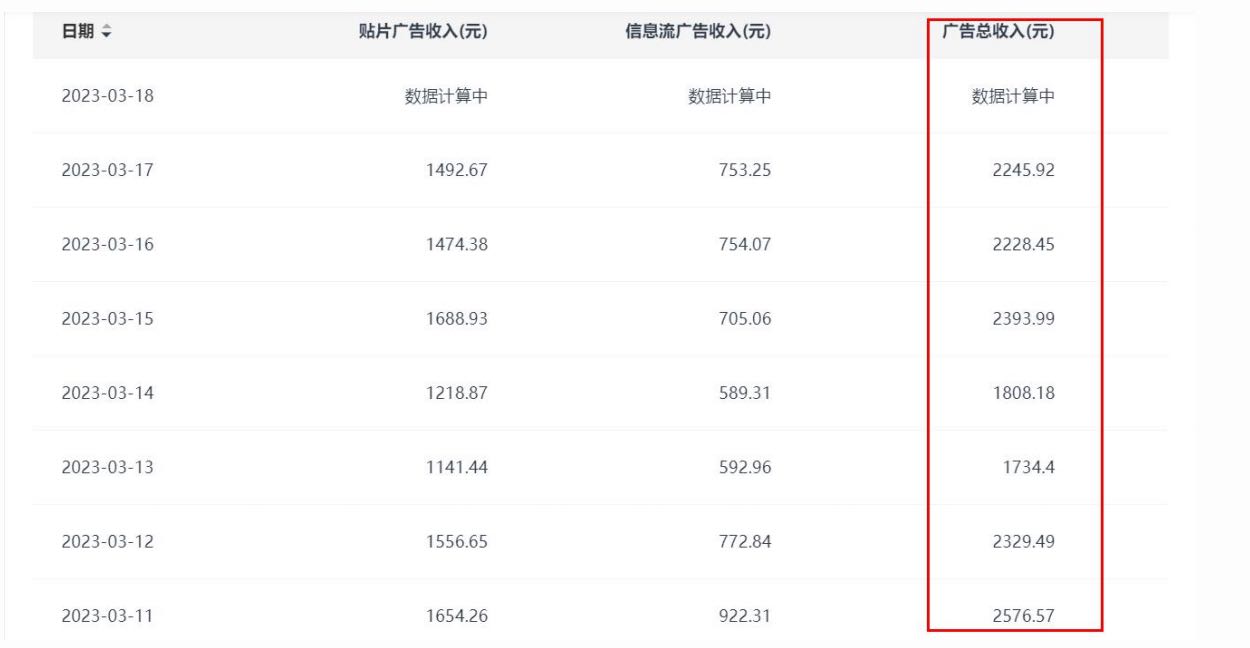Click the 贴片广告收入(元) column header

tap(437, 32)
